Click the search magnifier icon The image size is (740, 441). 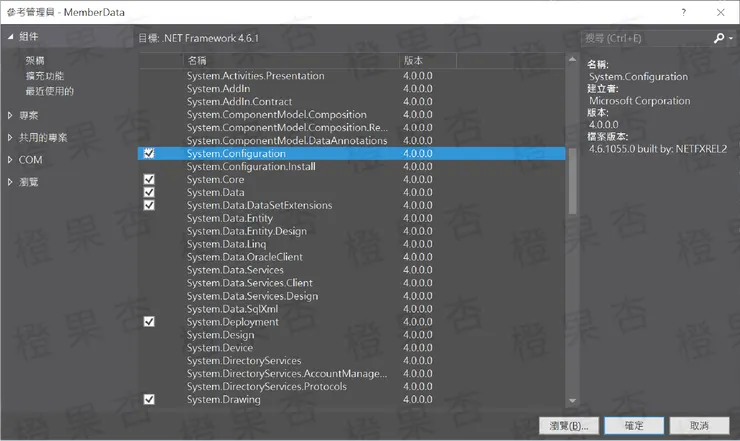click(x=719, y=38)
